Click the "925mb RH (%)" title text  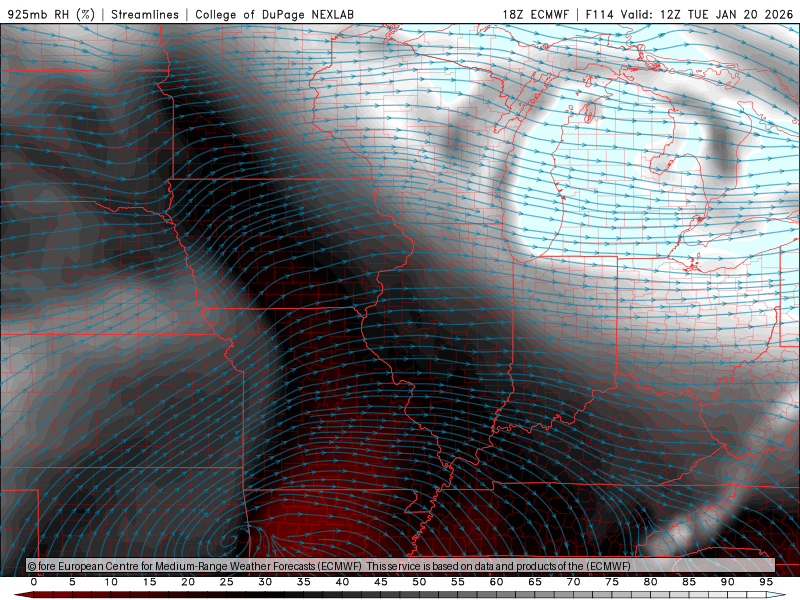[x=52, y=14]
